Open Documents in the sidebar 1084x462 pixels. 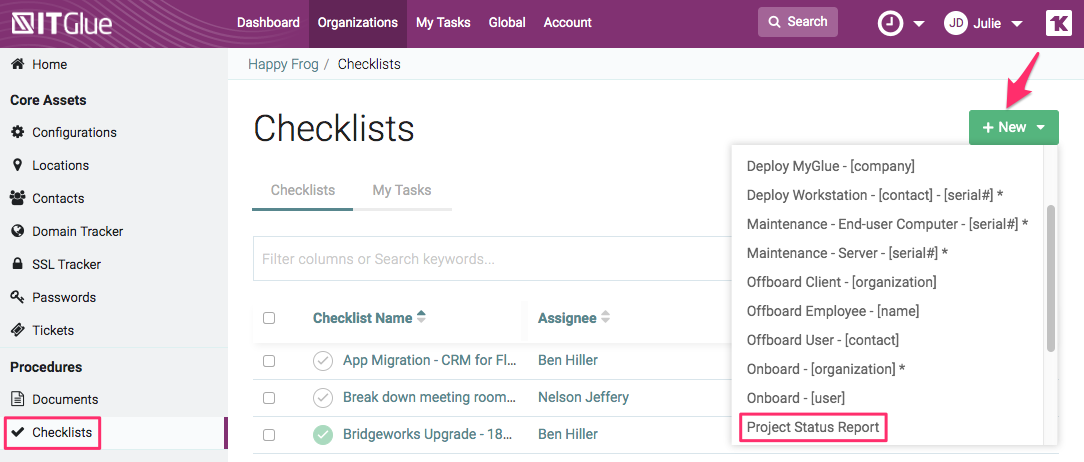pyautogui.click(x=65, y=399)
